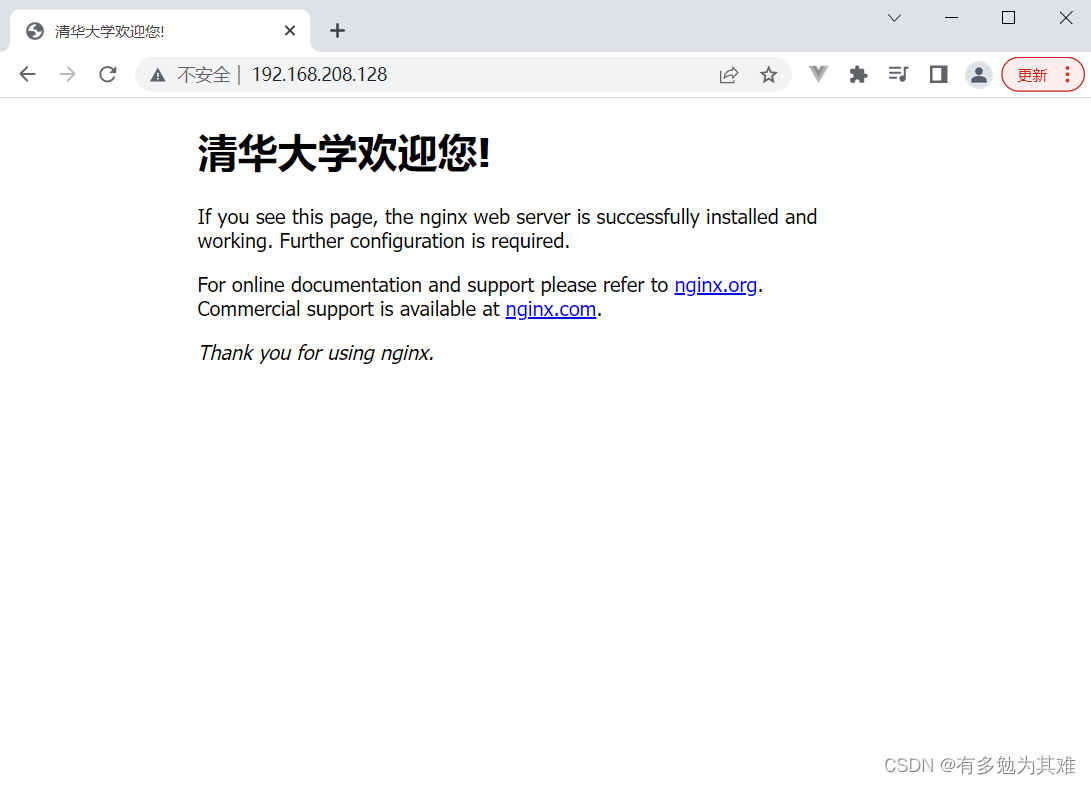The image size is (1091, 785).
Task: Click the 'Thank you for using nginx.' text
Action: coord(316,353)
